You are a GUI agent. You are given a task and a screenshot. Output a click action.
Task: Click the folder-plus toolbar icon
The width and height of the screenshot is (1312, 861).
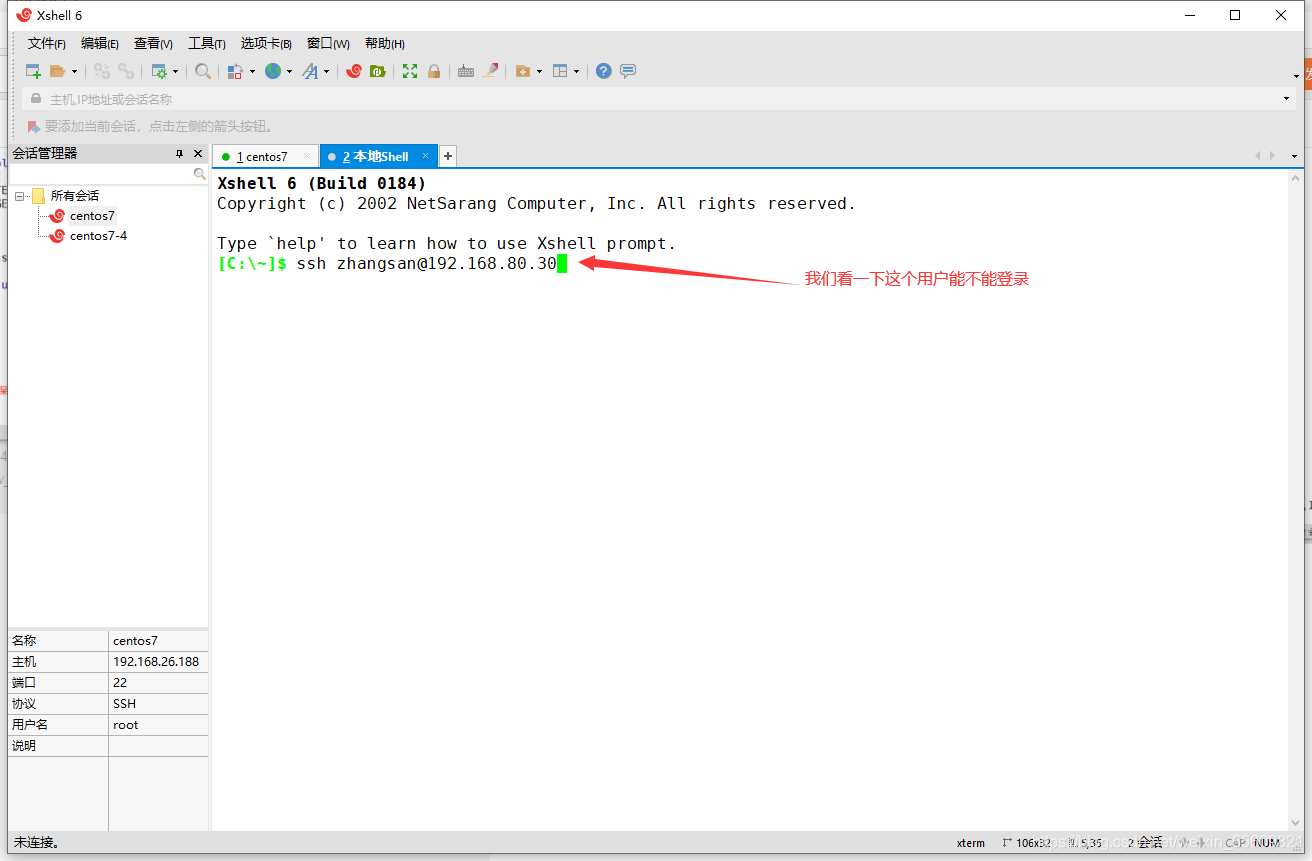coord(523,71)
